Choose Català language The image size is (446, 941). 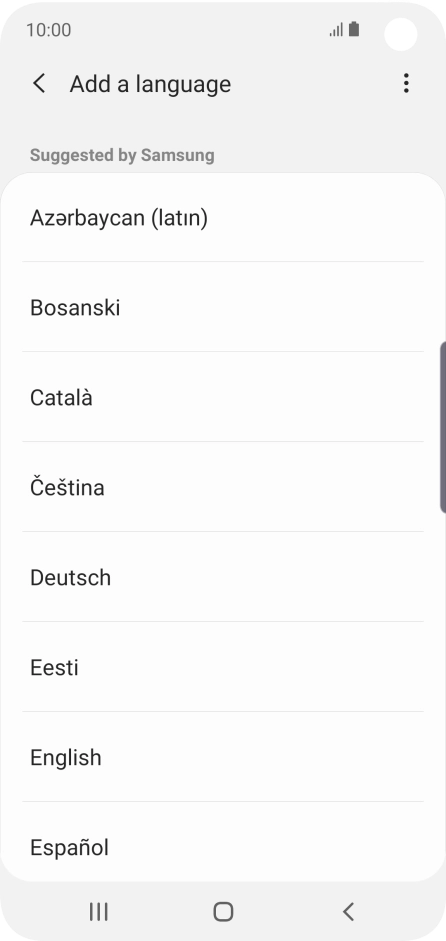pyautogui.click(x=223, y=397)
